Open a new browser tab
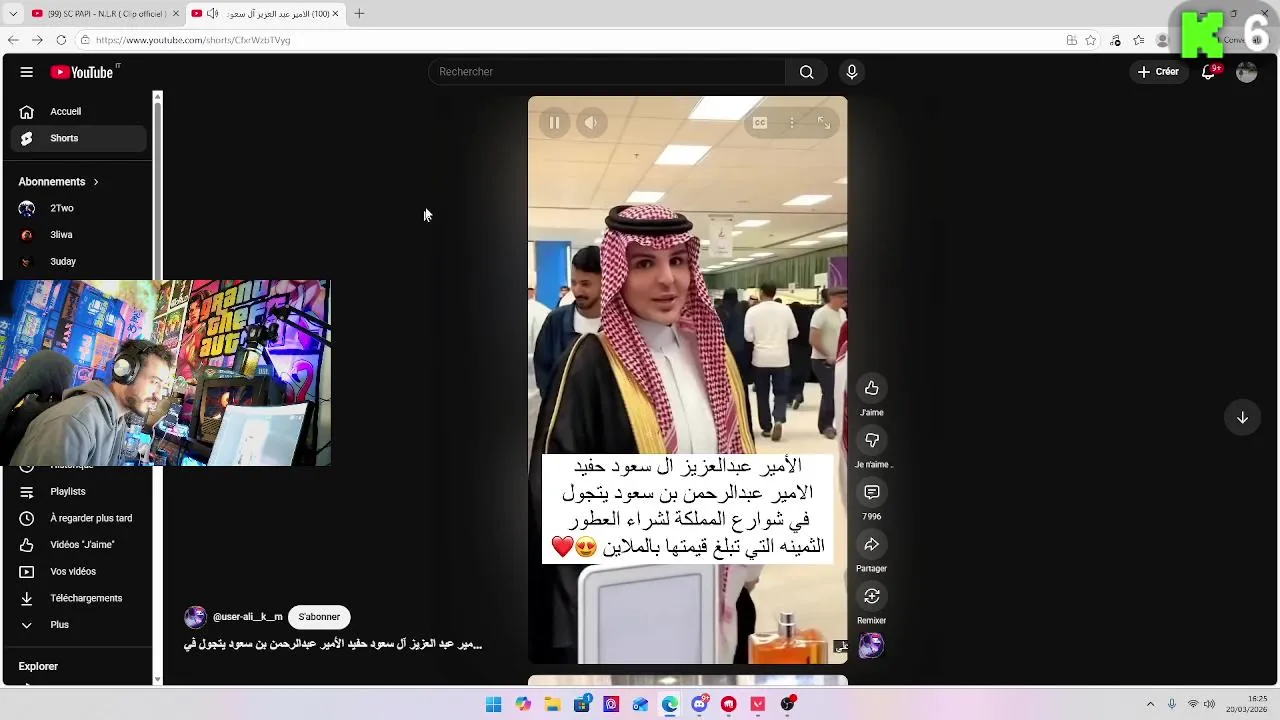 (x=359, y=14)
